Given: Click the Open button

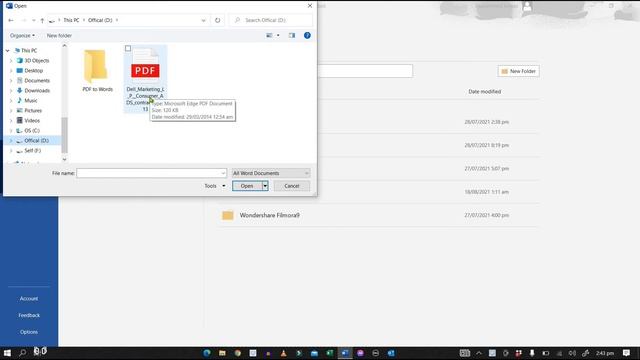Looking at the screenshot, I should pyautogui.click(x=247, y=186).
